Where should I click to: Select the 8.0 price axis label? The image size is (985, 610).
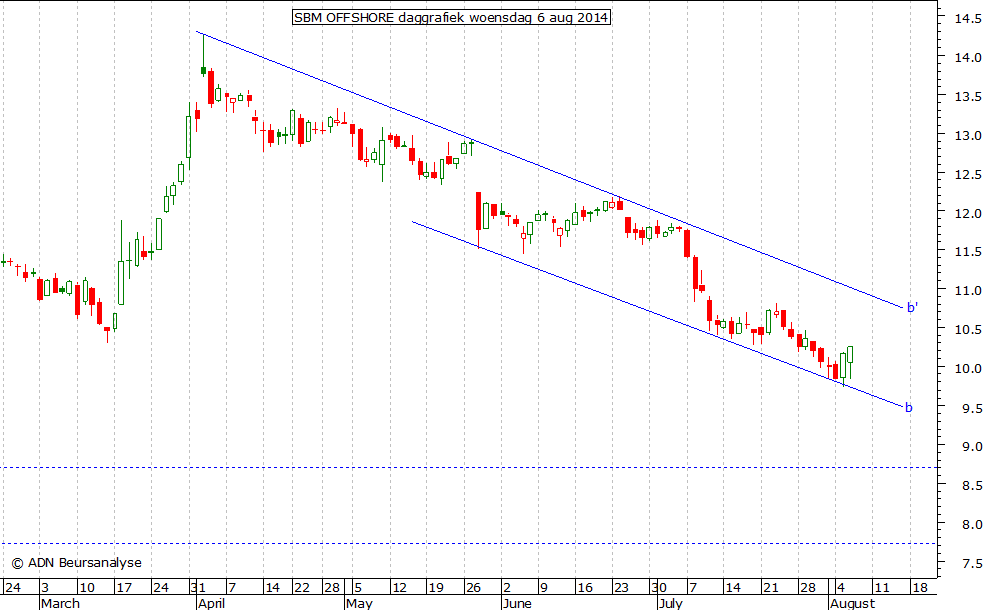[970, 524]
